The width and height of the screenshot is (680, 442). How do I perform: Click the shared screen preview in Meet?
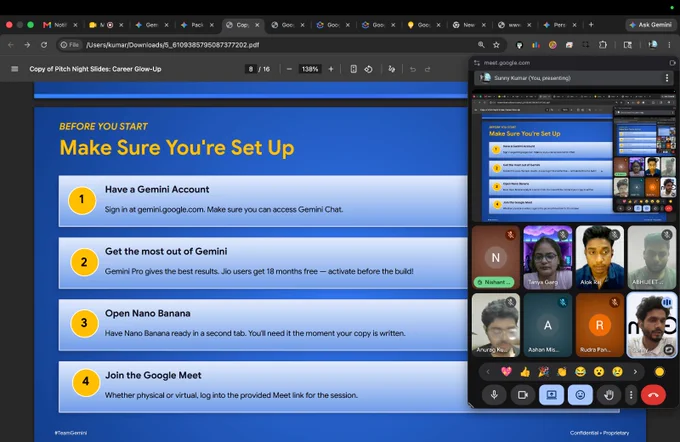pyautogui.click(x=573, y=156)
